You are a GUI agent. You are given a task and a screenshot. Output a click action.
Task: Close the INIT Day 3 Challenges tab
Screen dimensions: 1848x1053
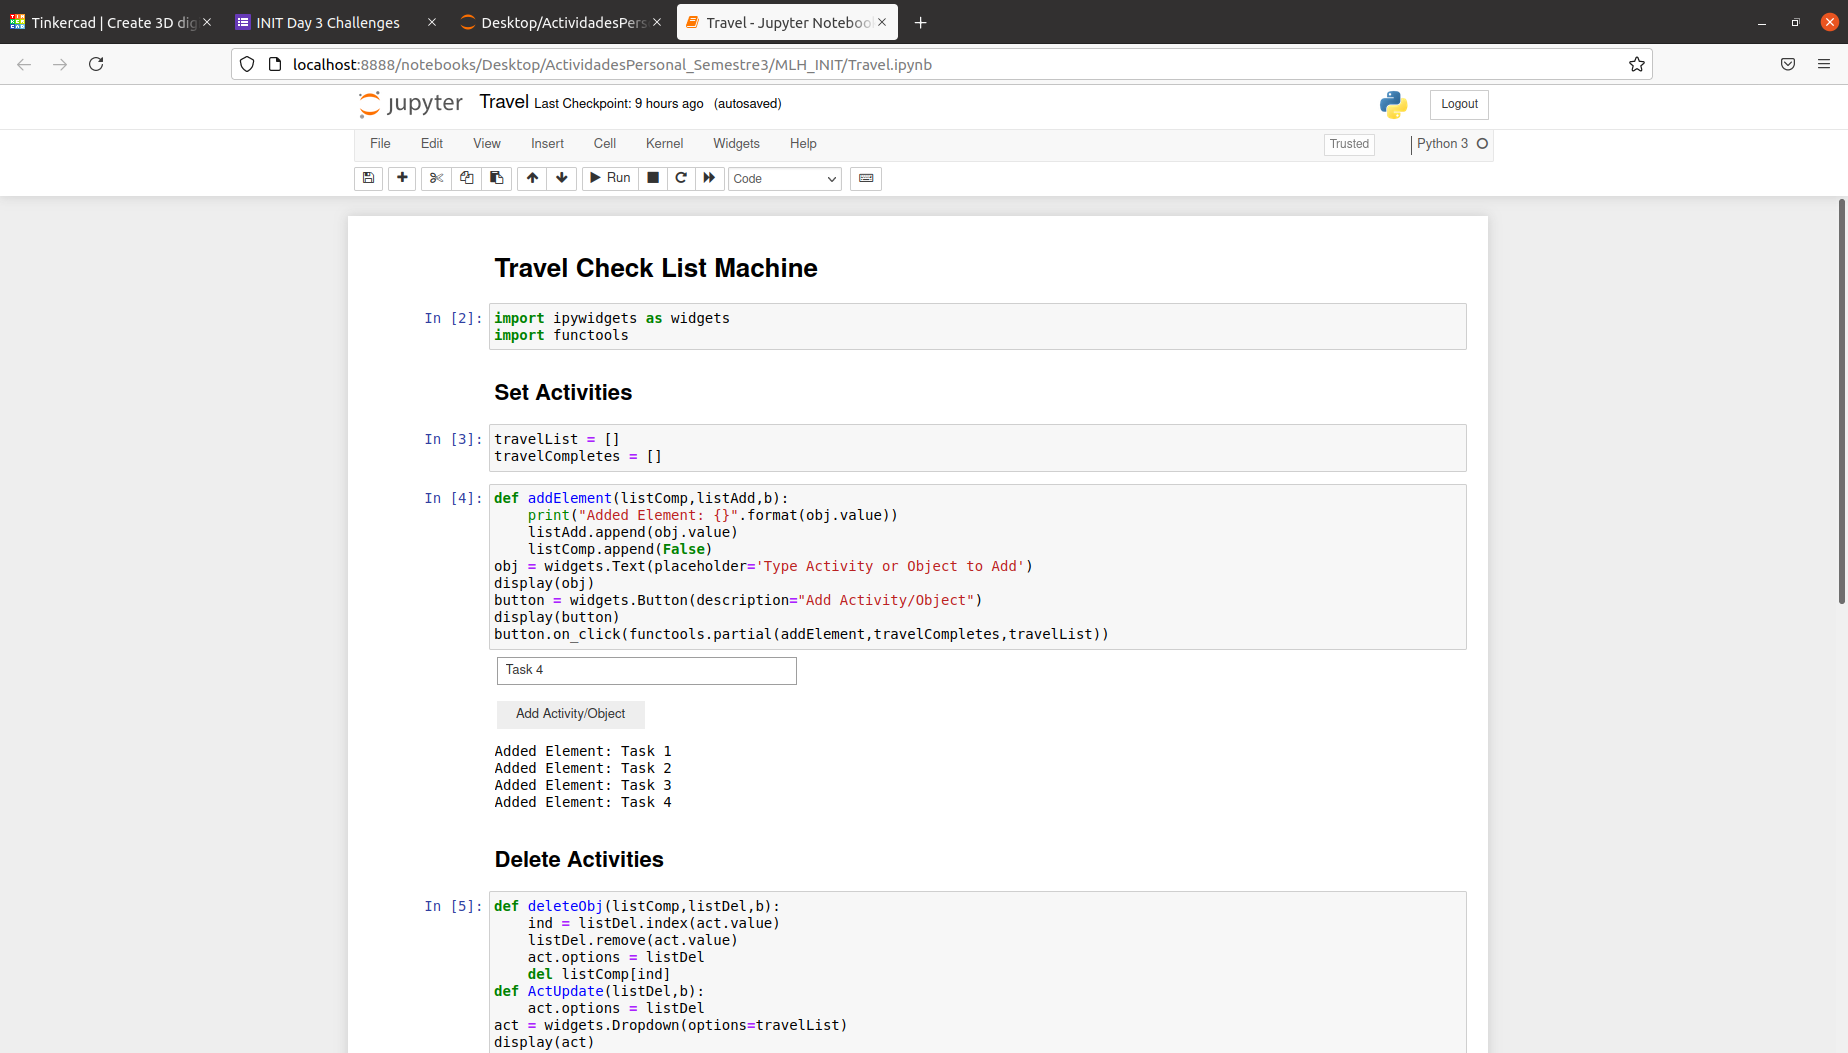pyautogui.click(x=432, y=22)
